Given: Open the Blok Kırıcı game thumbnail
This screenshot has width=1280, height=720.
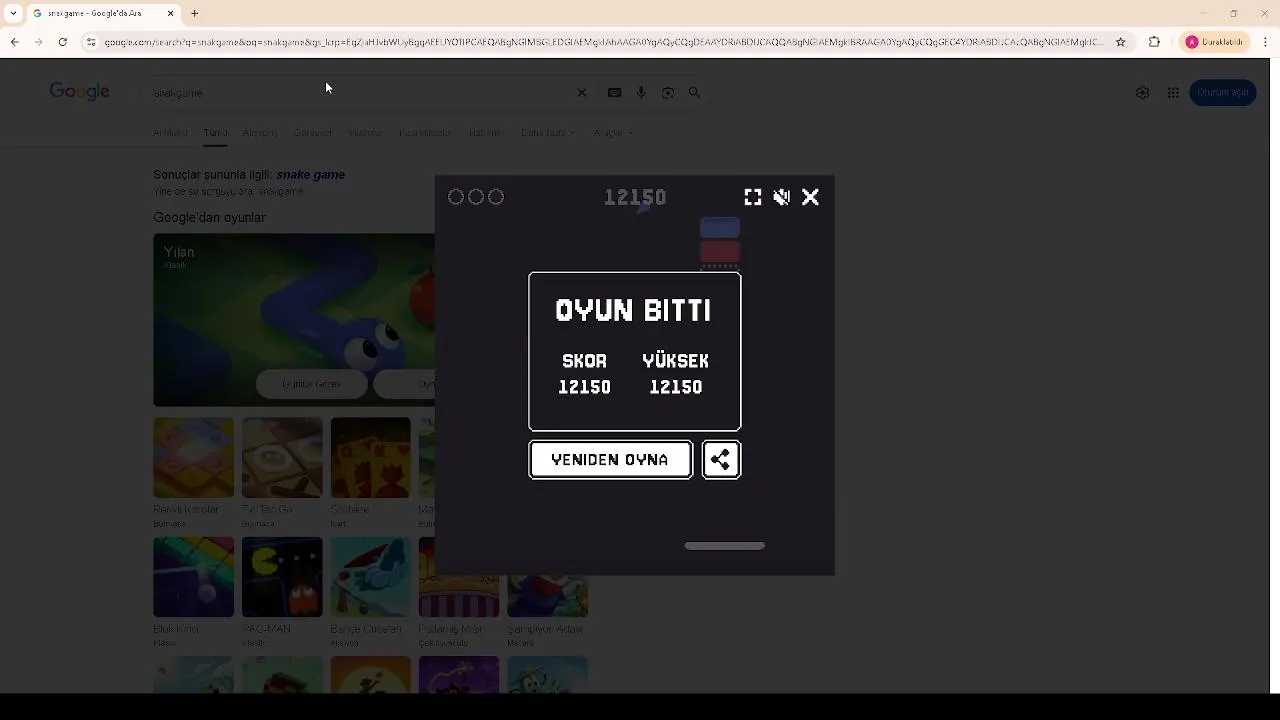Looking at the screenshot, I should (193, 577).
